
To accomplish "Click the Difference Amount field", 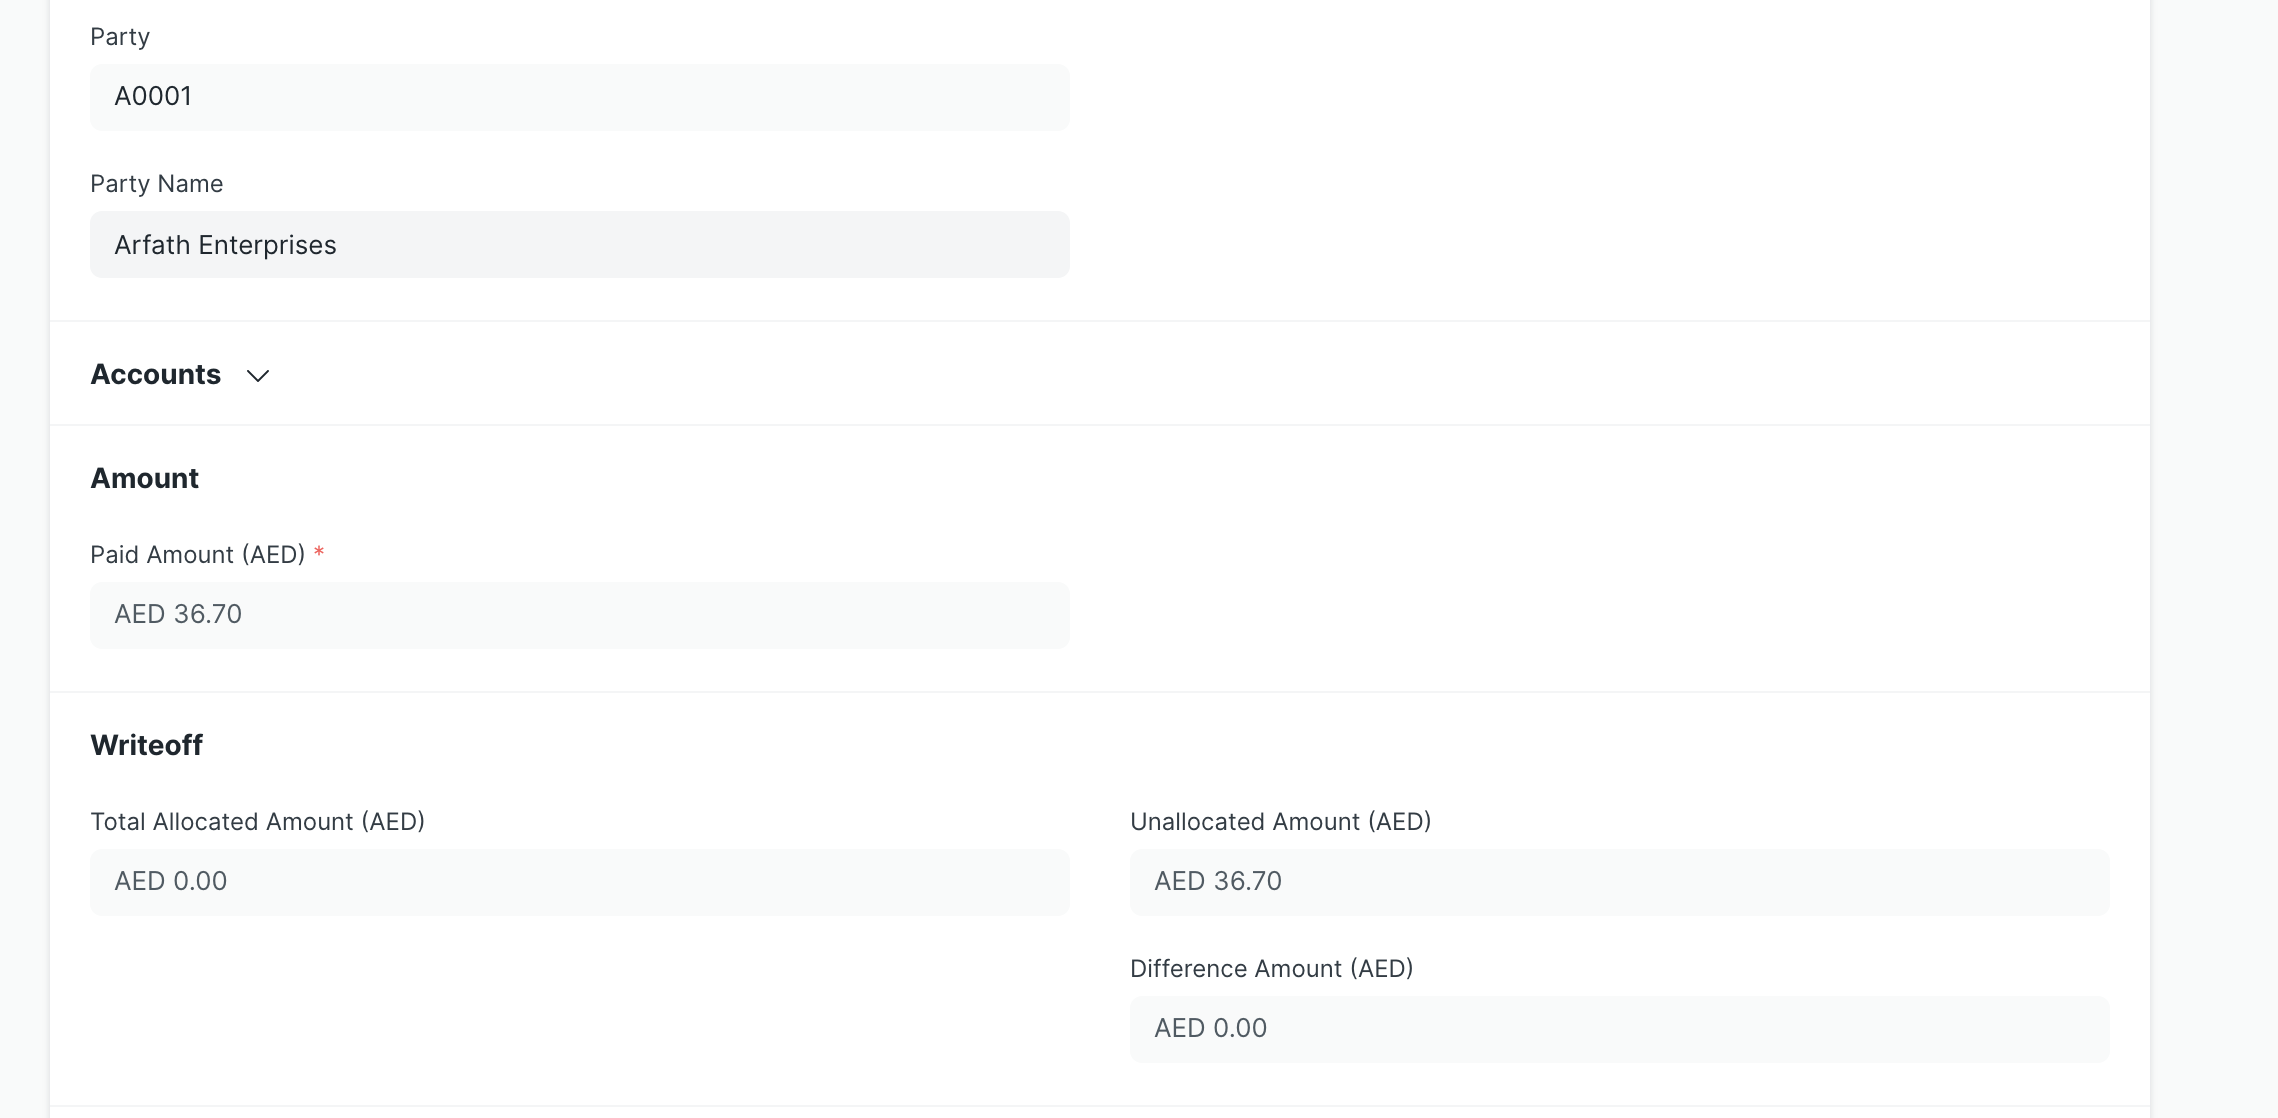I will coord(1620,1028).
